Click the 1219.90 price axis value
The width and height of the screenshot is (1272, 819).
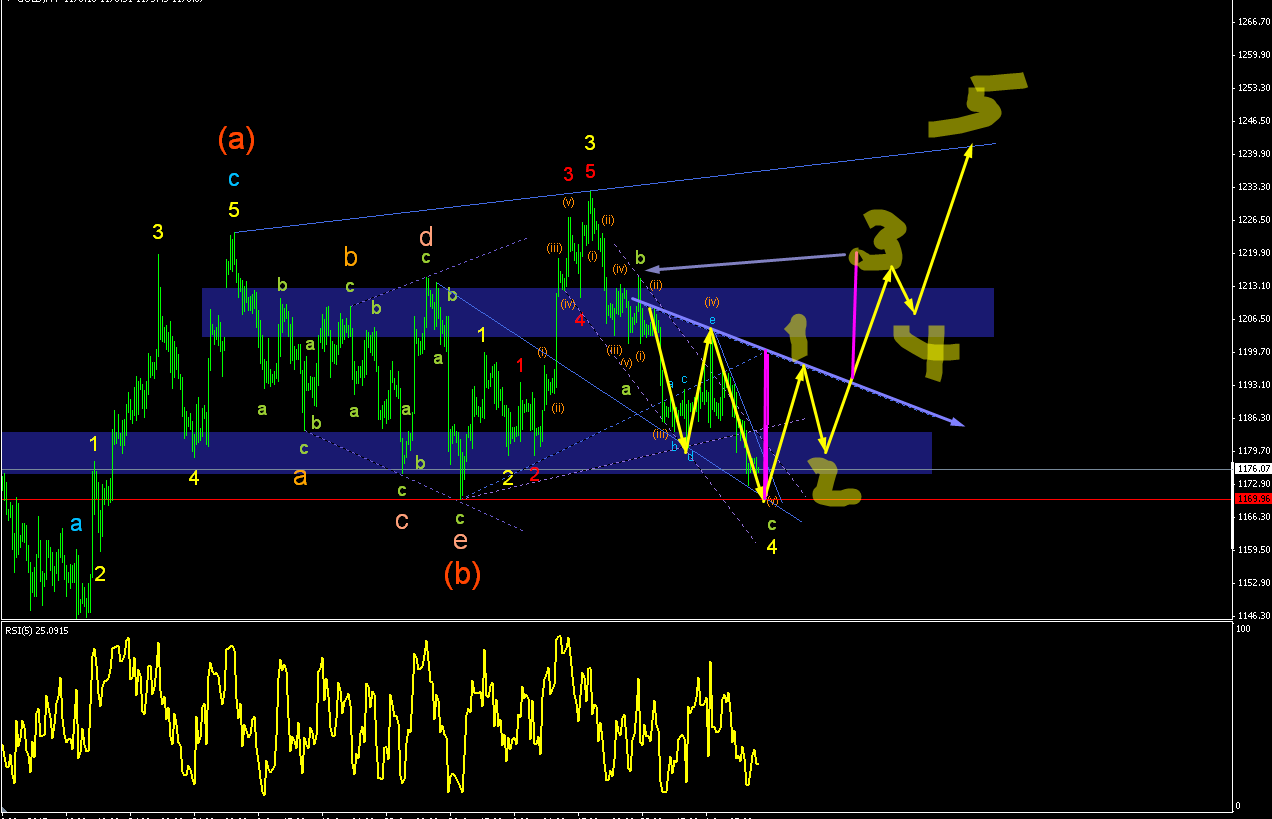(1254, 252)
